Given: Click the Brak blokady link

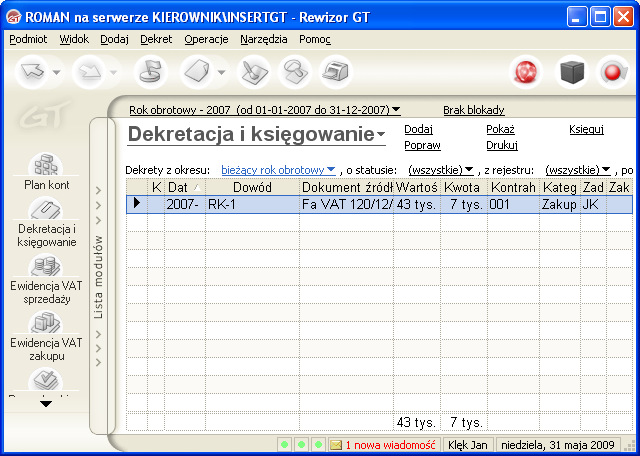Looking at the screenshot, I should (474, 110).
